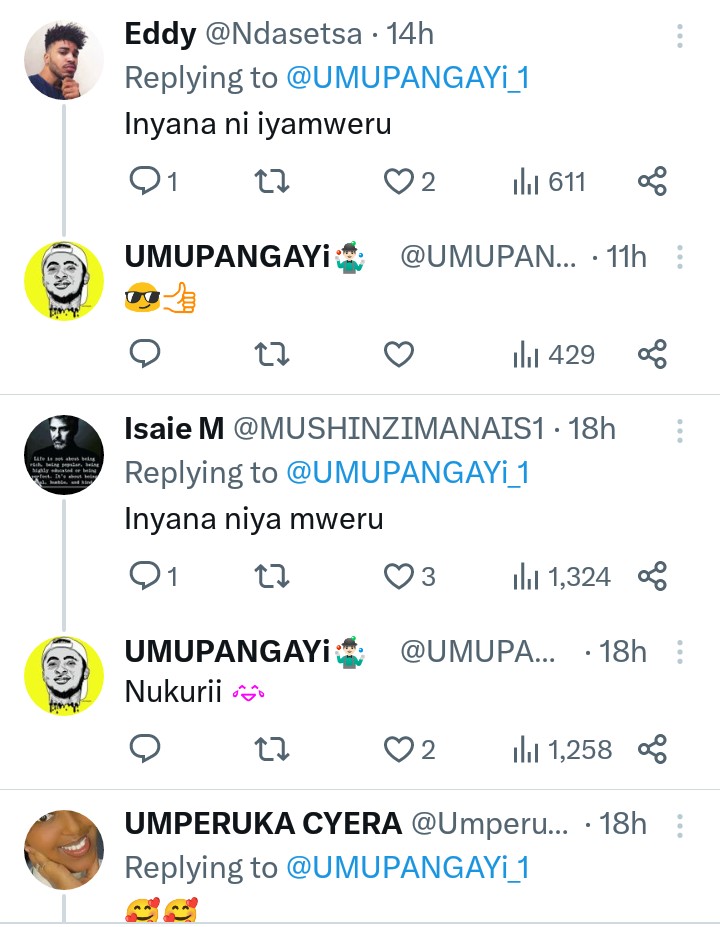Open Isaie M's profile name
720x927 pixels.
click(174, 429)
